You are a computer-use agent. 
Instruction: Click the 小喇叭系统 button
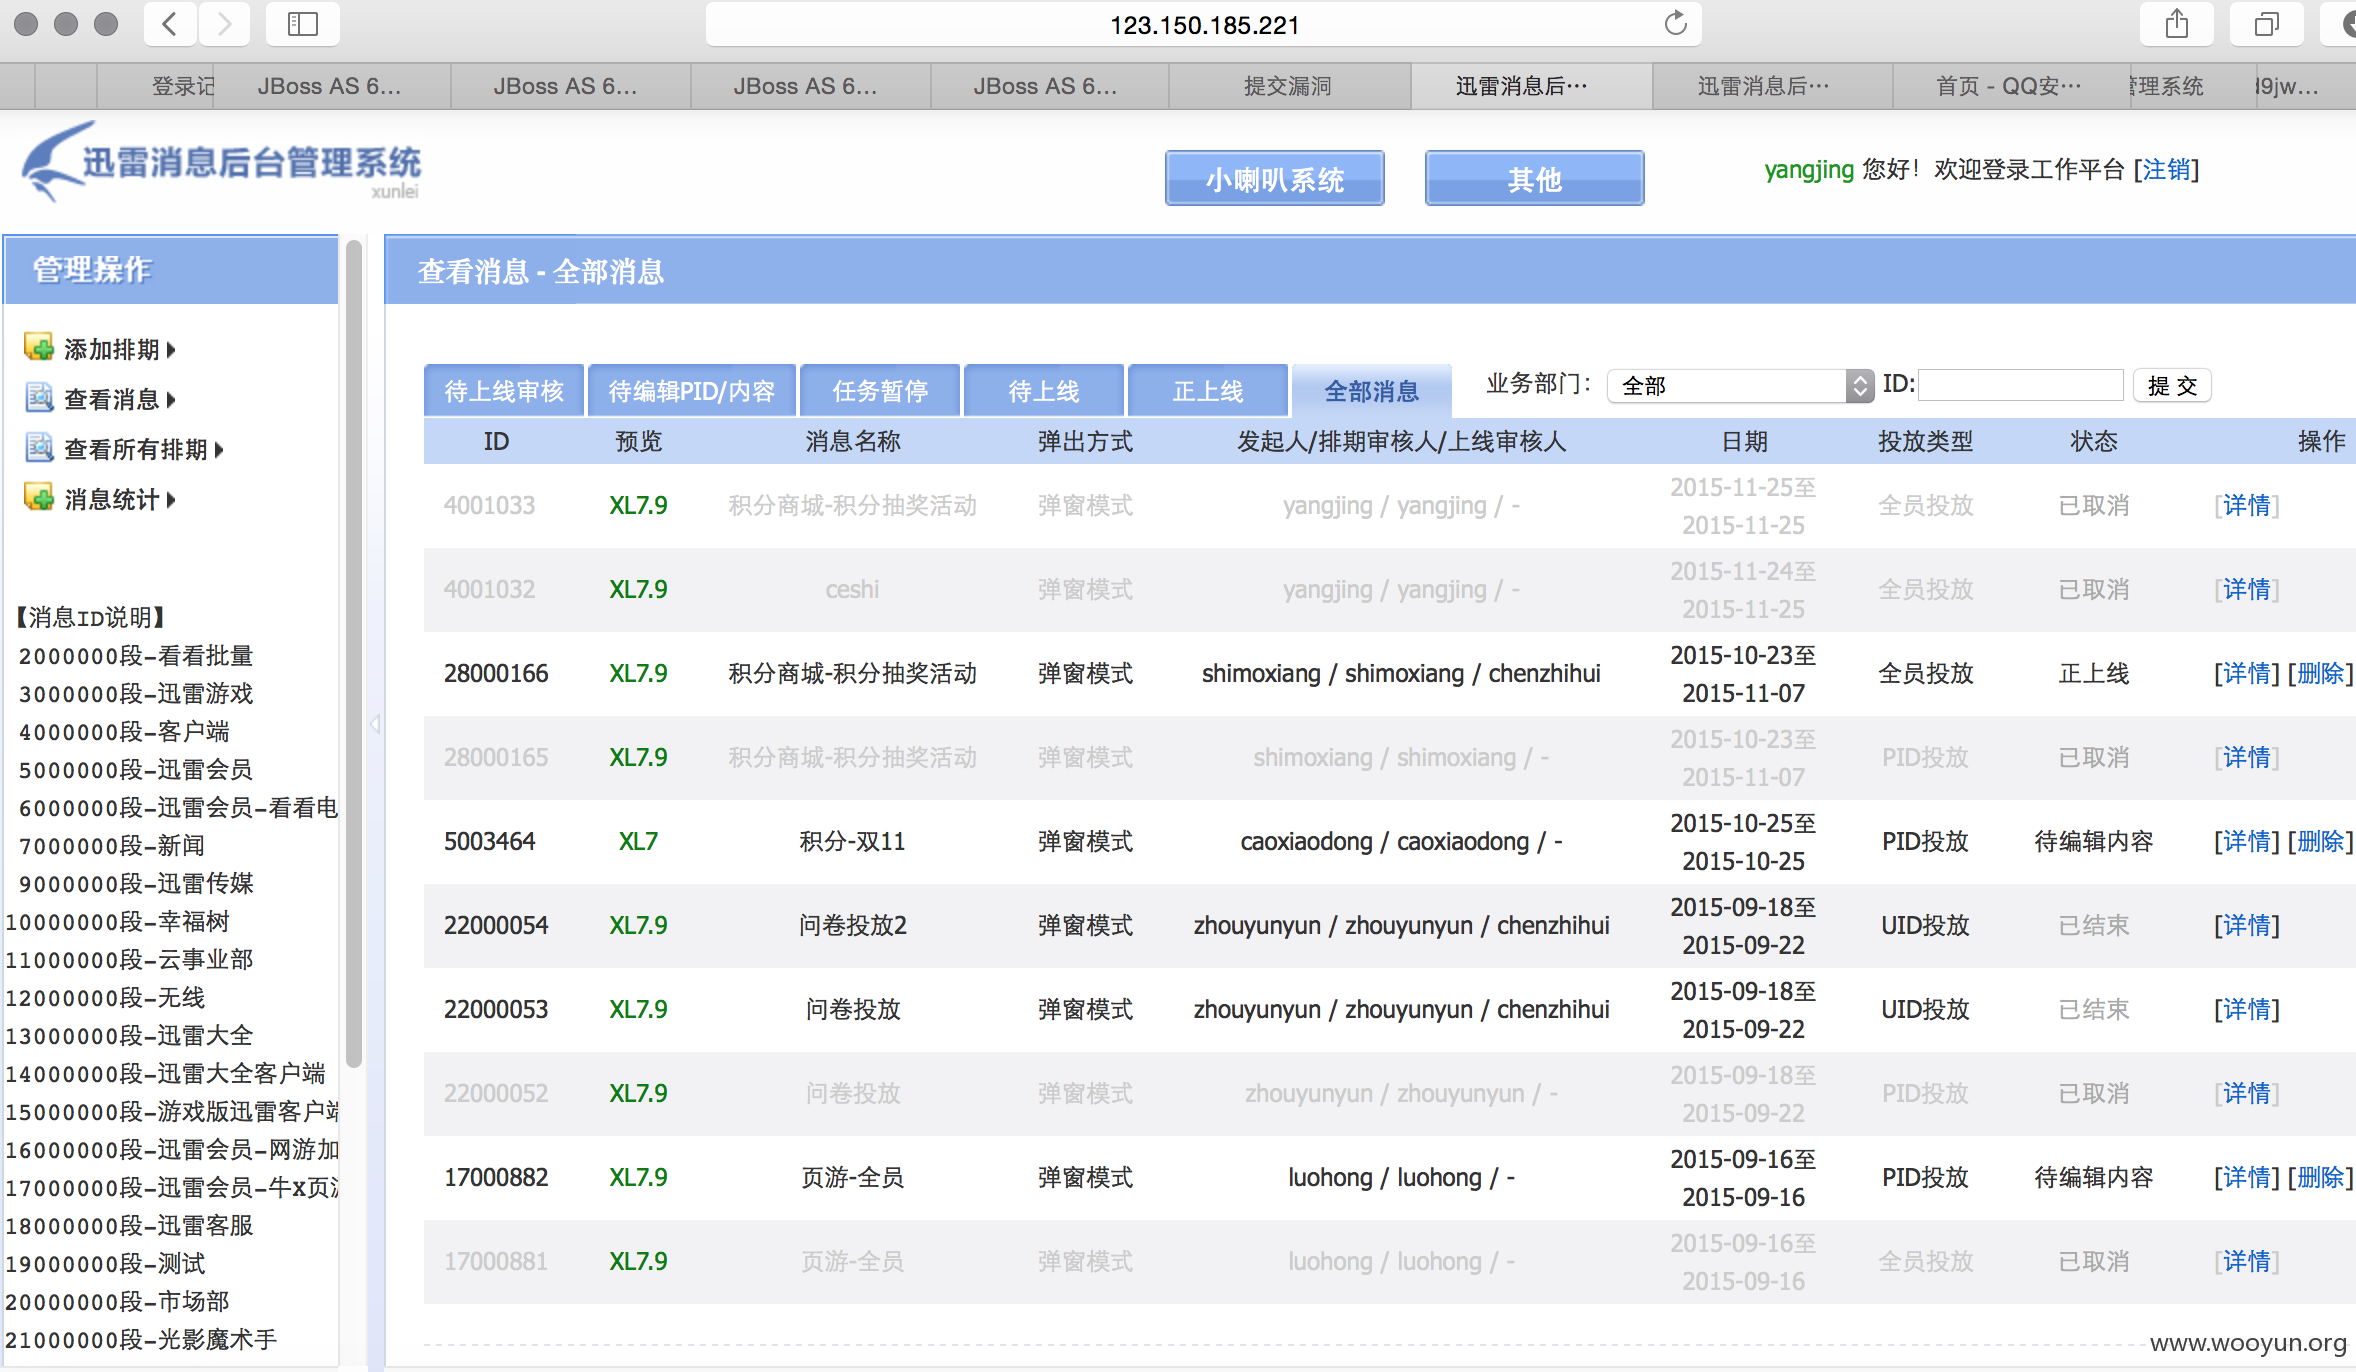click(1275, 179)
